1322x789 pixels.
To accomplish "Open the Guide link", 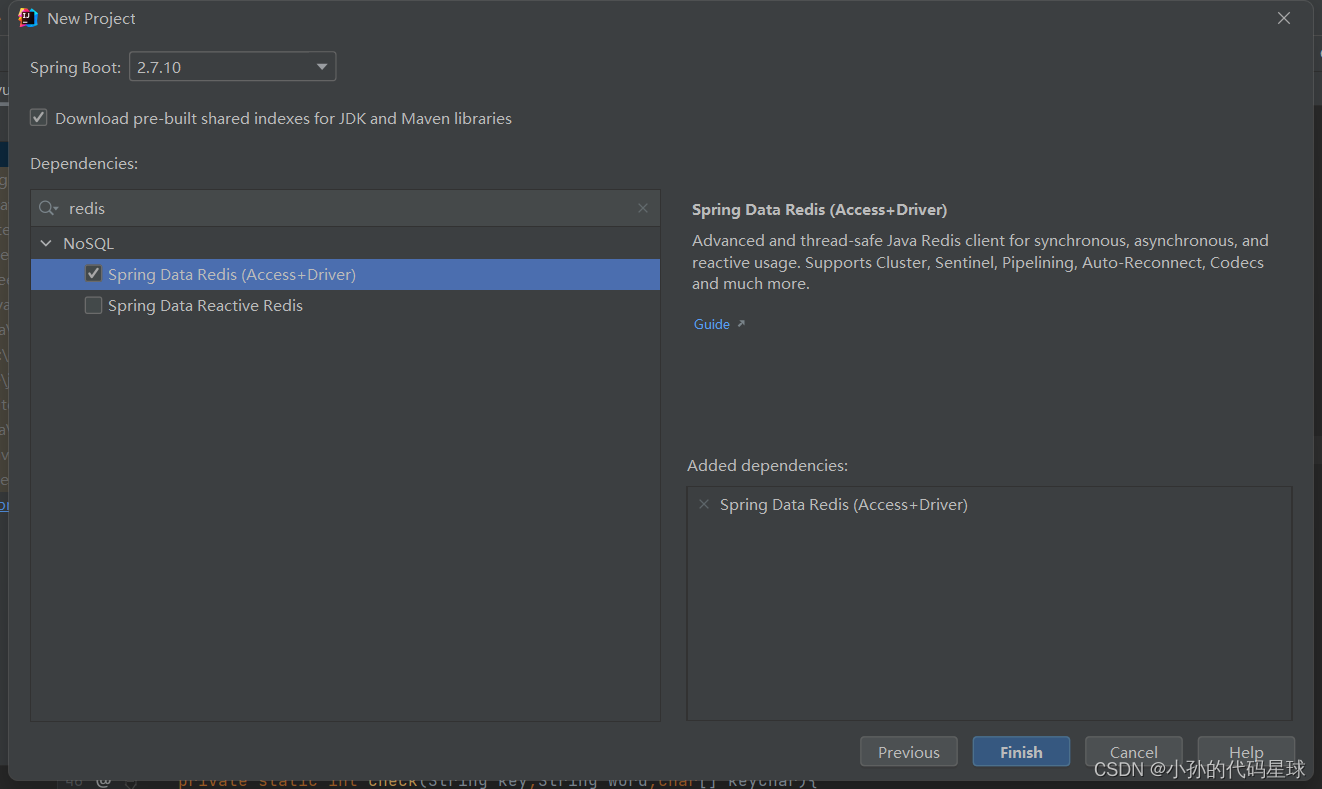I will coord(711,323).
